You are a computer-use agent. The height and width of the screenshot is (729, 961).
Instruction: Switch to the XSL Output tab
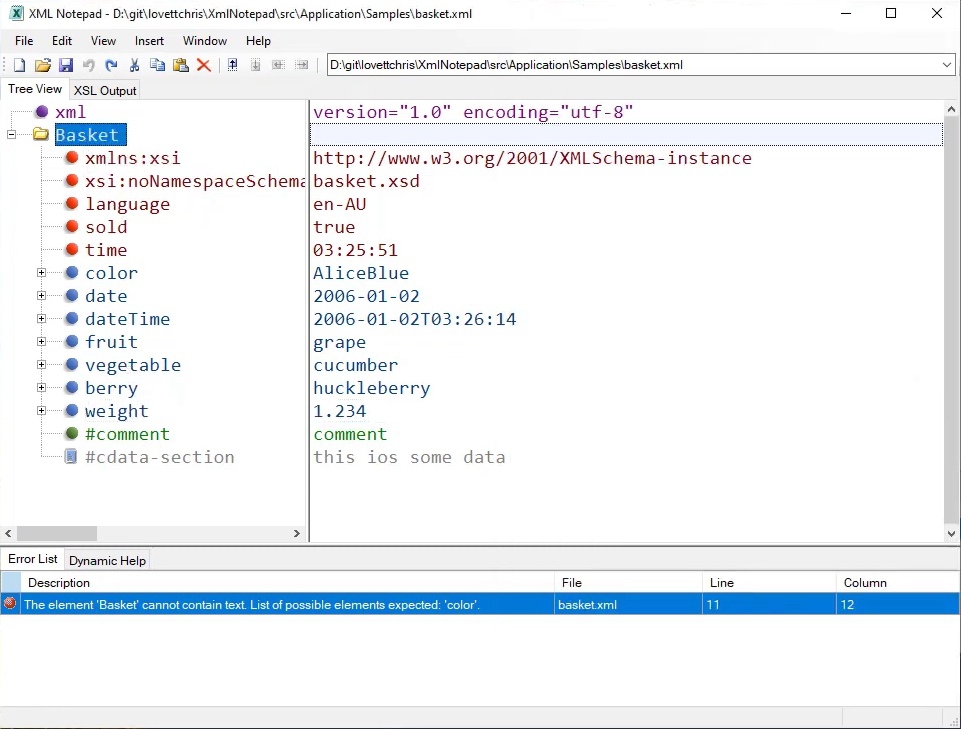coord(105,90)
